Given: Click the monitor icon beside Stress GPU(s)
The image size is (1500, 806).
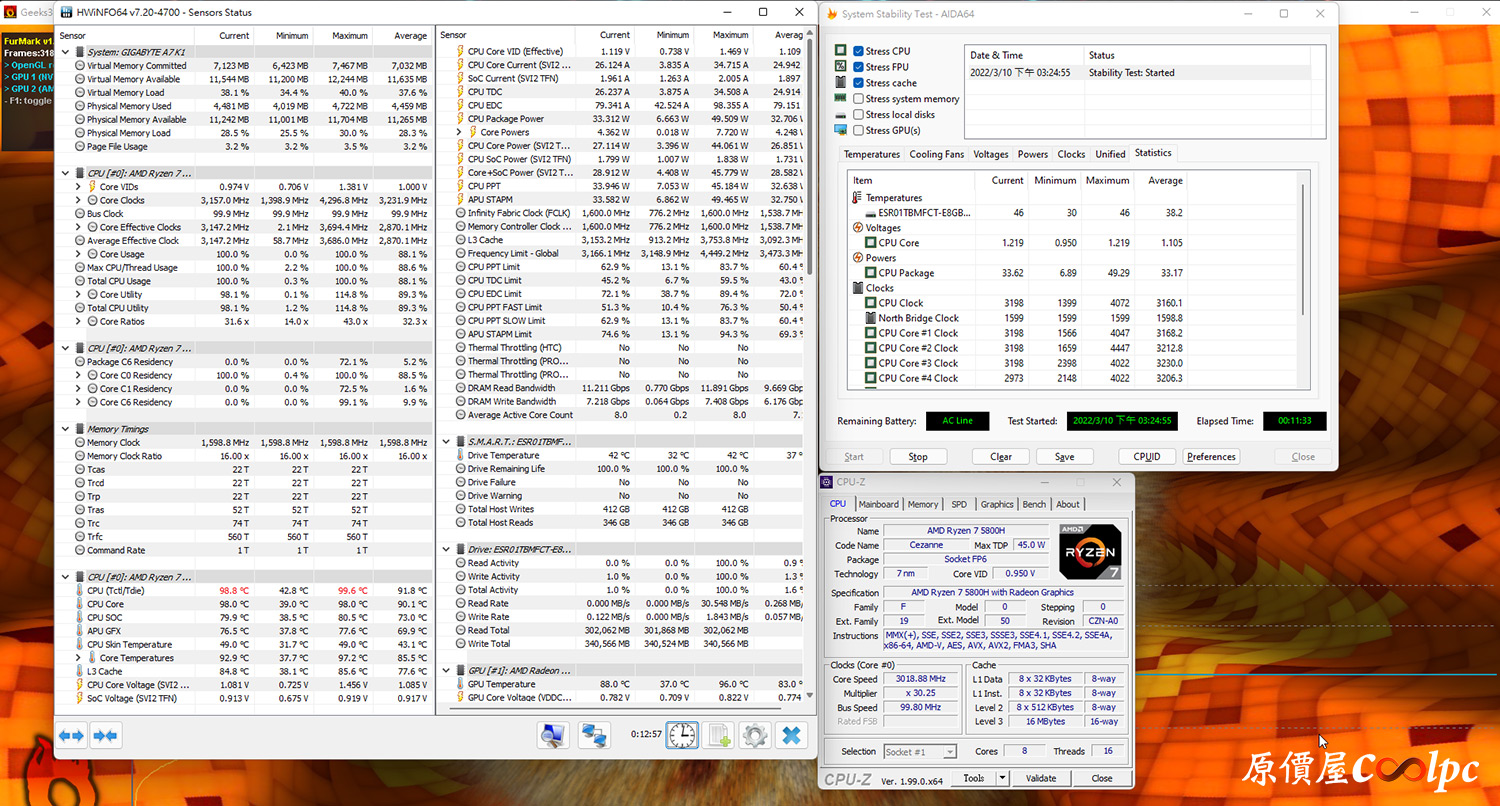Looking at the screenshot, I should coord(841,130).
